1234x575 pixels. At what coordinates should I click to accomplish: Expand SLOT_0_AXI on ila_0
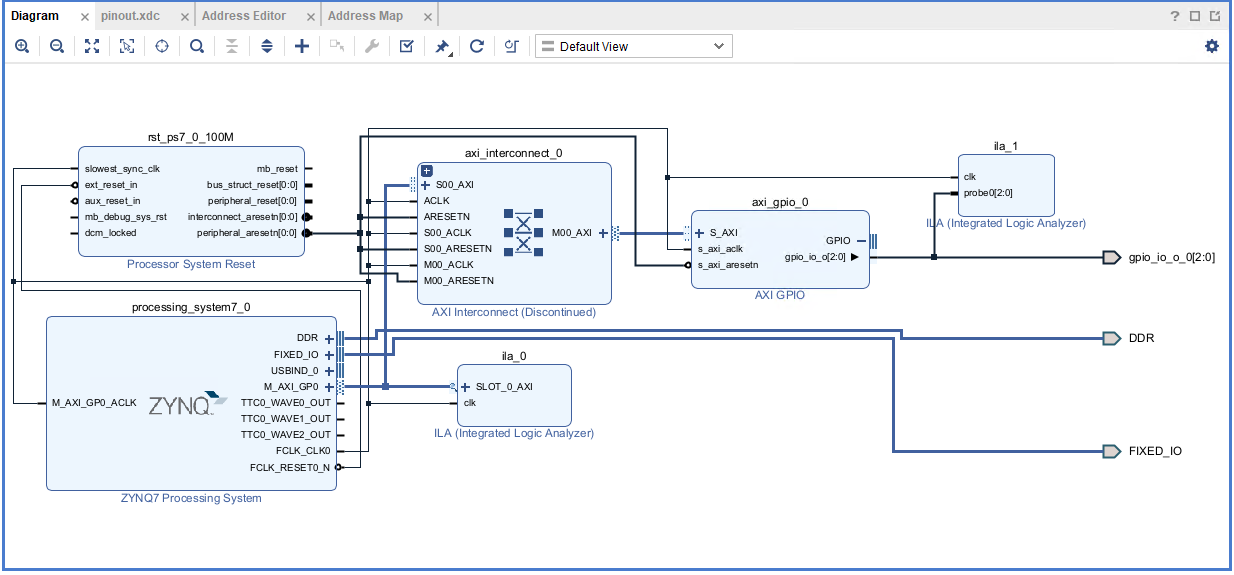[466, 387]
